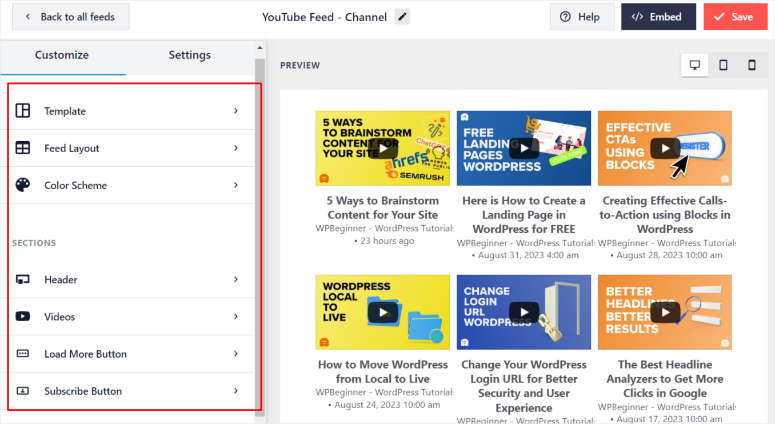Click the Color Scheme palette icon

[23, 185]
